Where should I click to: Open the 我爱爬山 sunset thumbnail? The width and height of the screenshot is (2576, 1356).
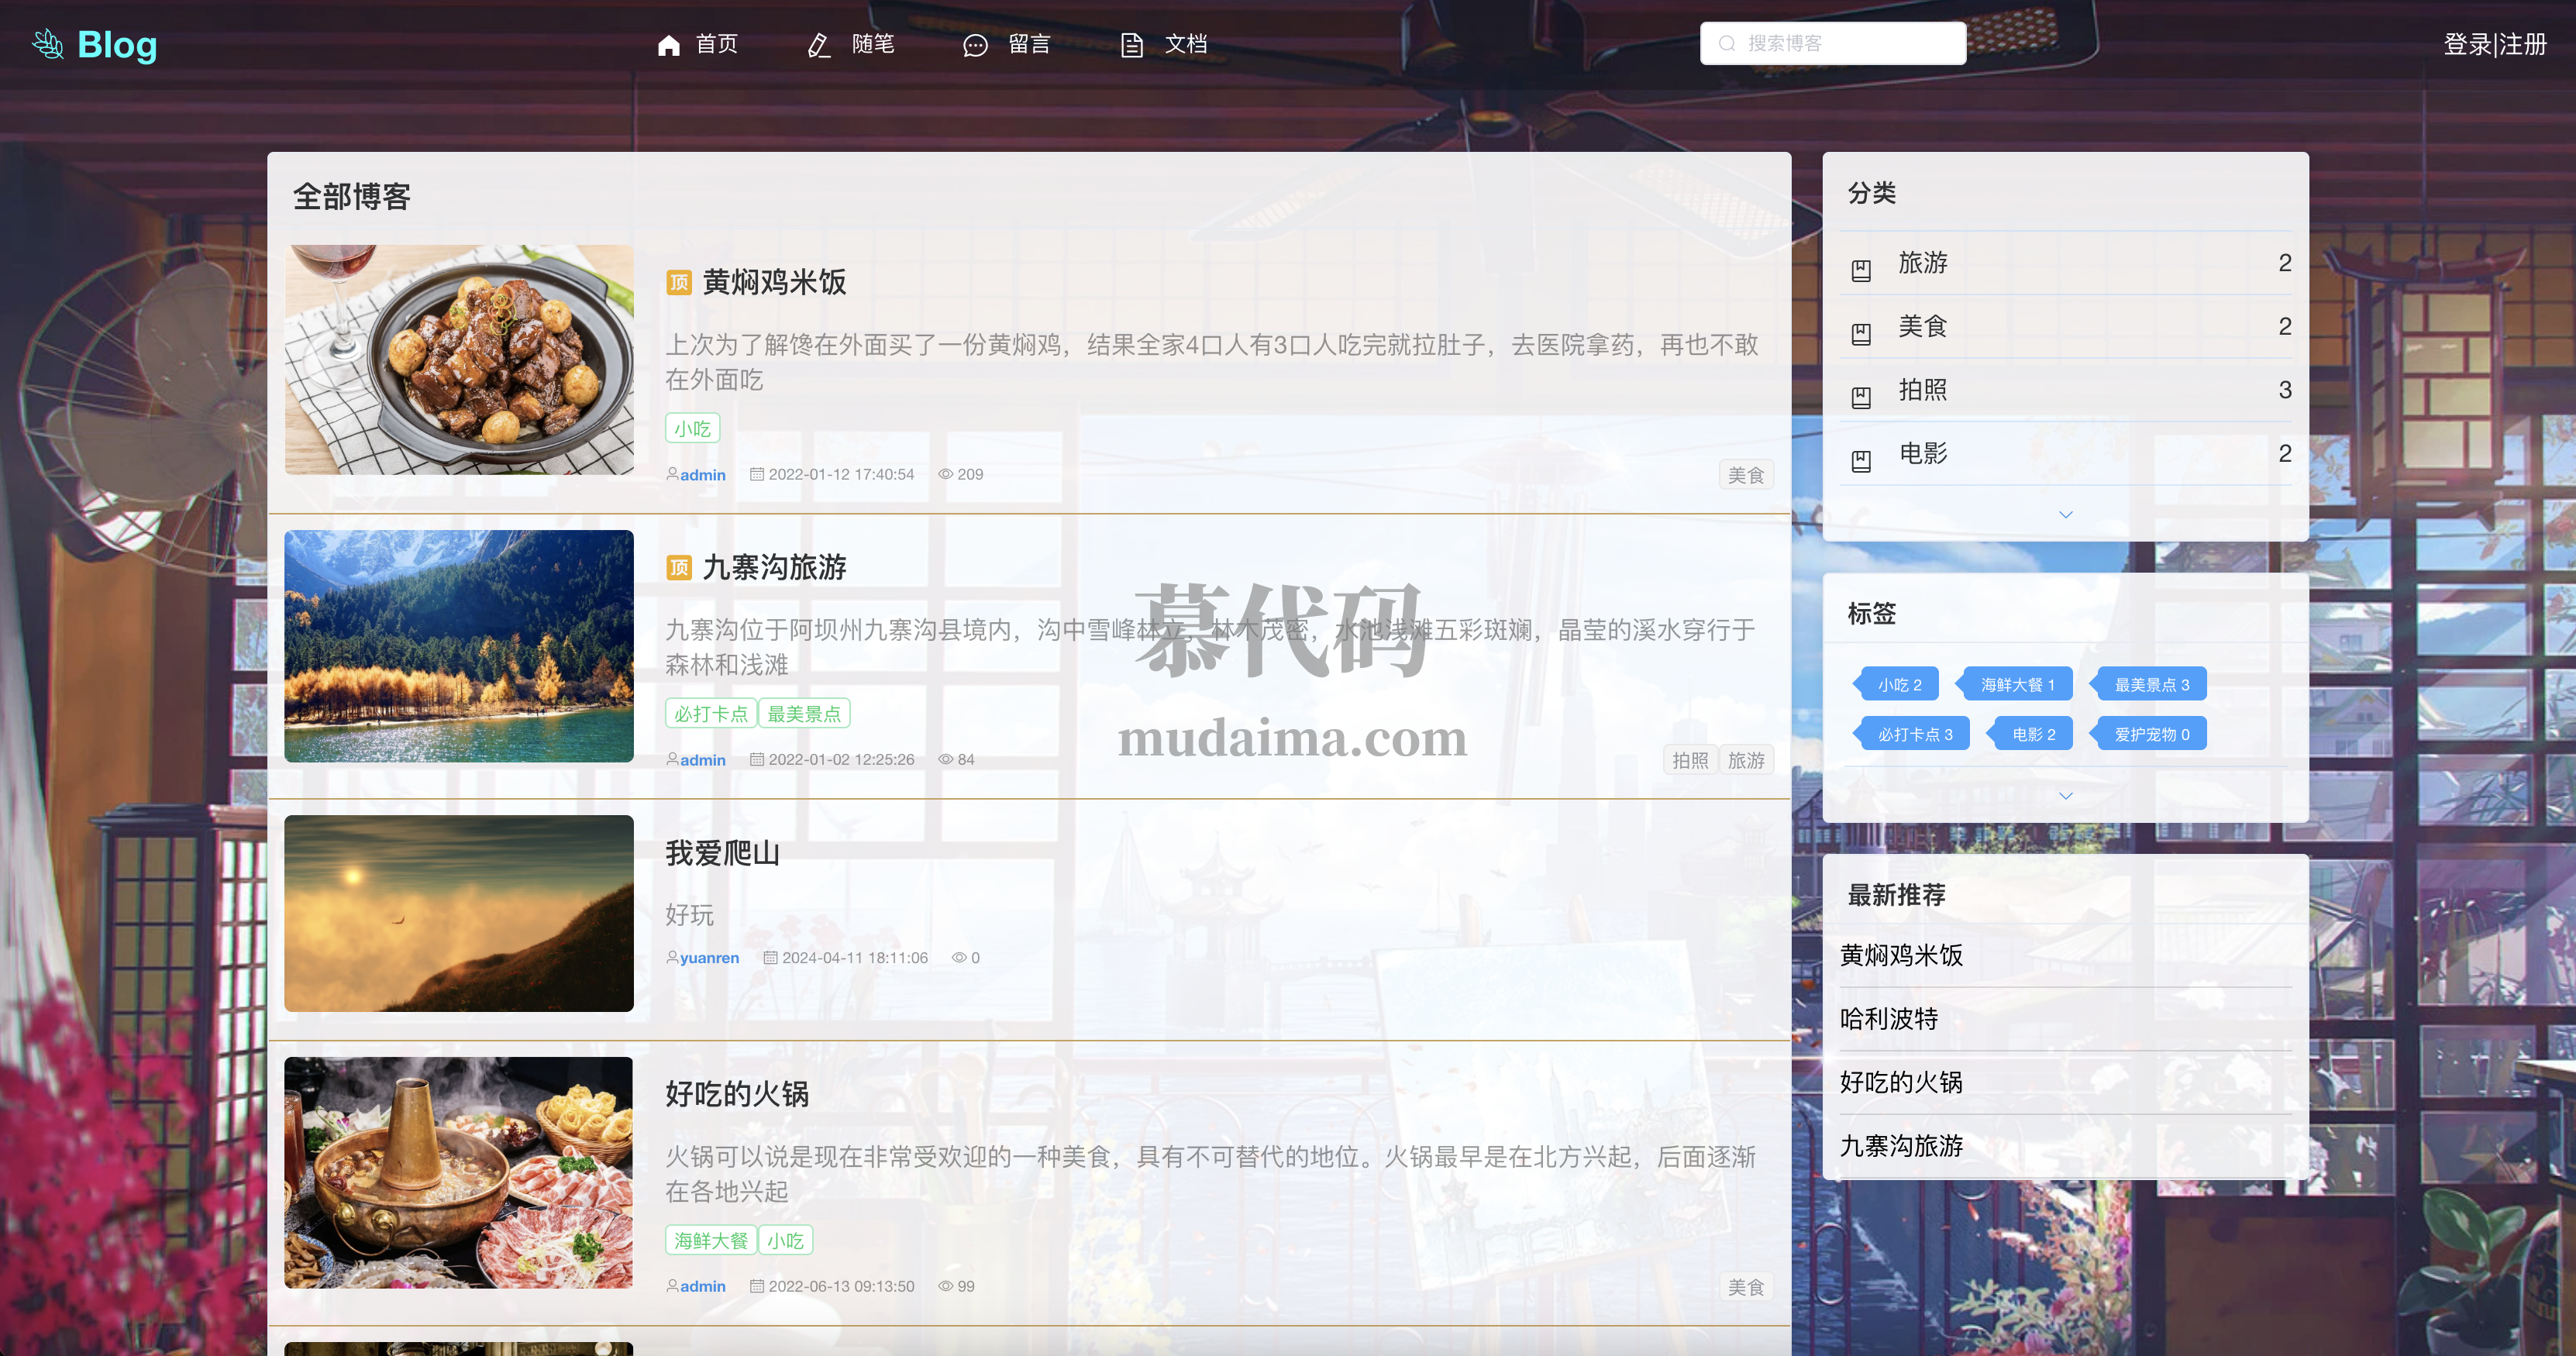[459, 913]
